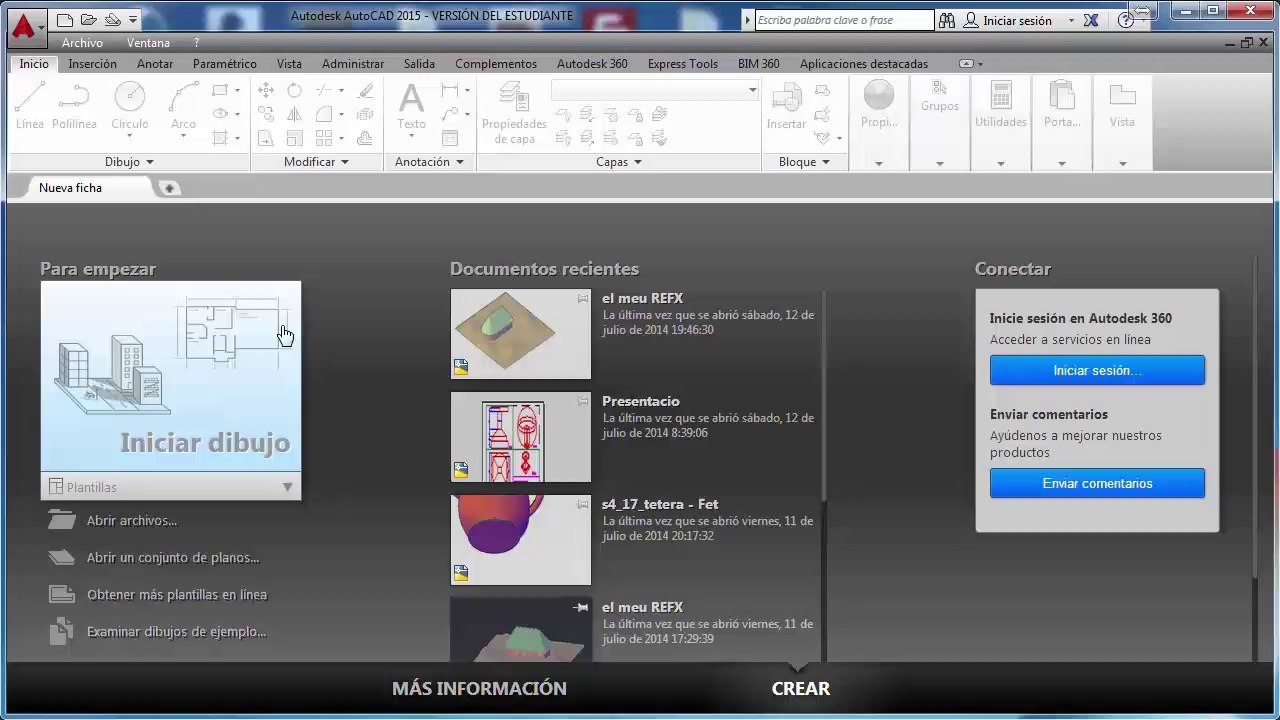Pin the s4_17_tetera - Fet document
Viewport: 1280px width, 720px height.
(x=583, y=504)
